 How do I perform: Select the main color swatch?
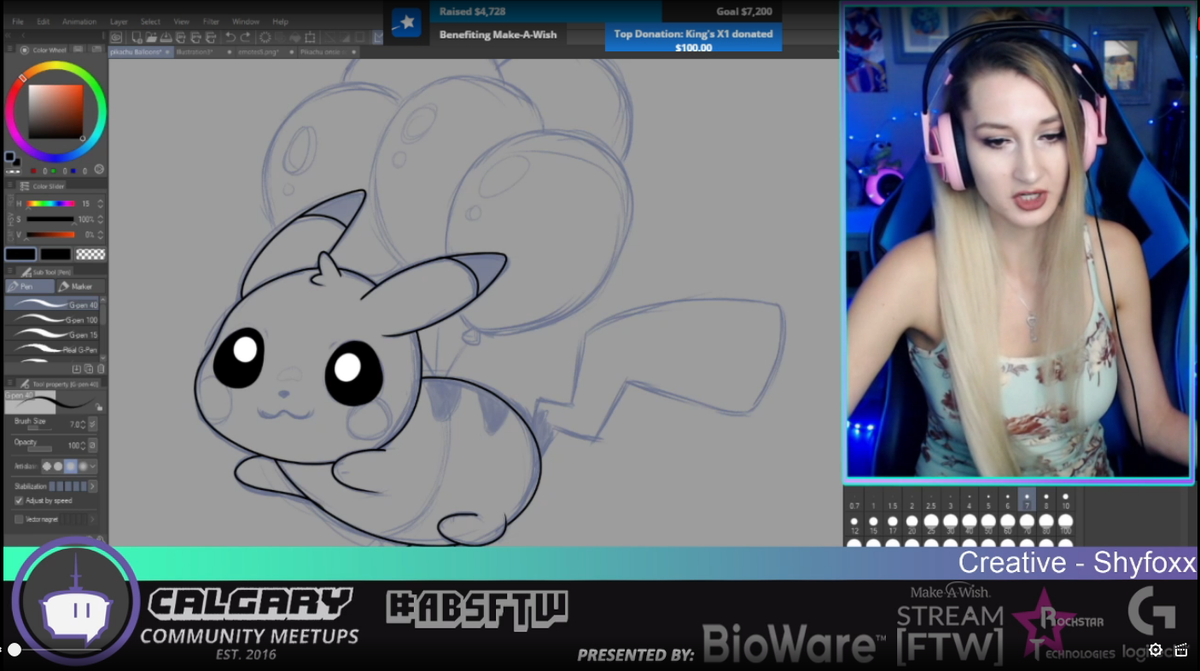click(x=20, y=254)
